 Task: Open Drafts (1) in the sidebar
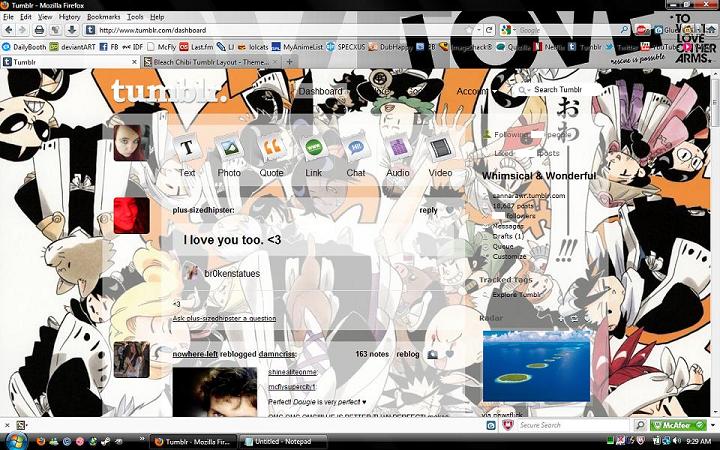[x=508, y=236]
